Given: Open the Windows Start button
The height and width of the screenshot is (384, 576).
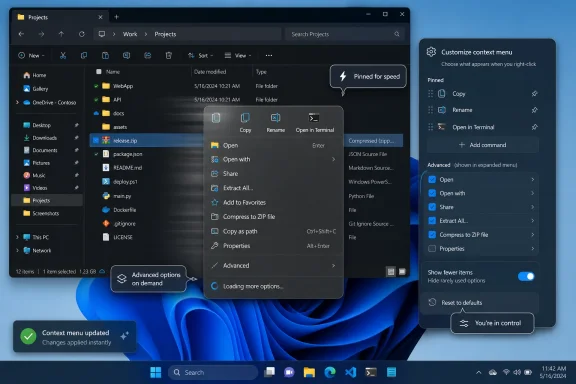Looking at the screenshot, I should coord(156,373).
